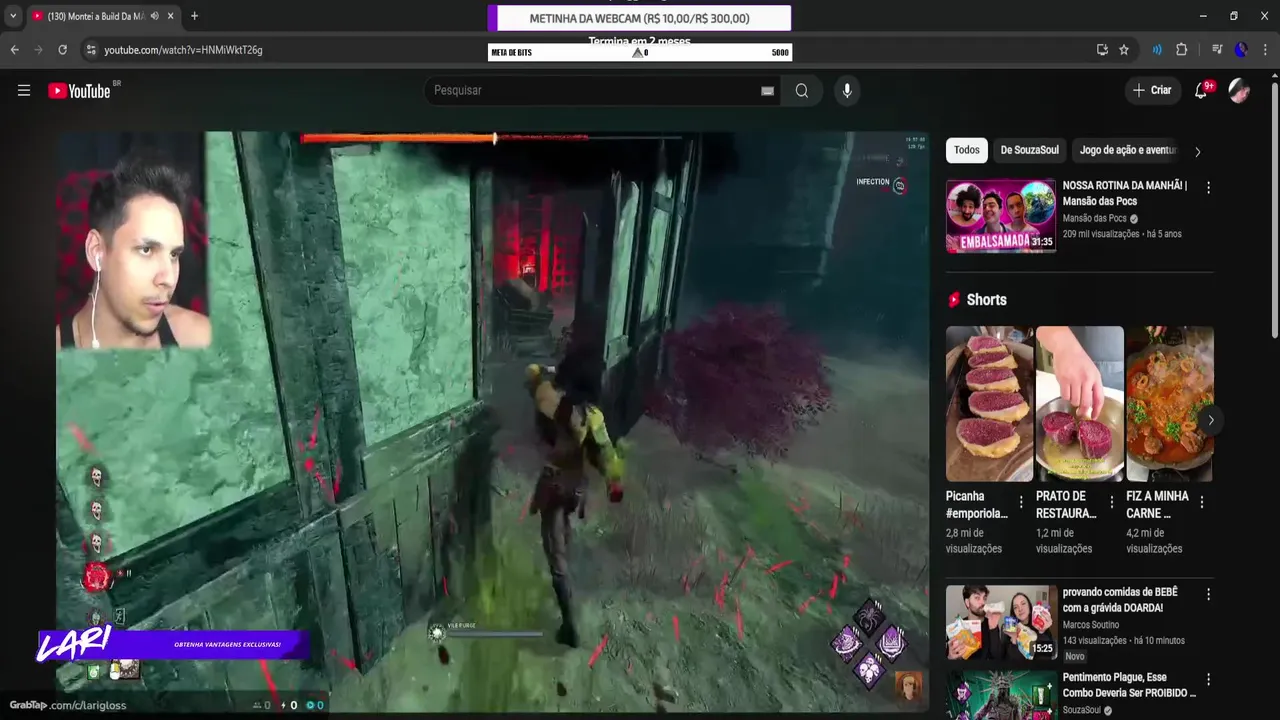Open the on-screen keyboard in search box
This screenshot has width=1280, height=720.
pyautogui.click(x=767, y=91)
